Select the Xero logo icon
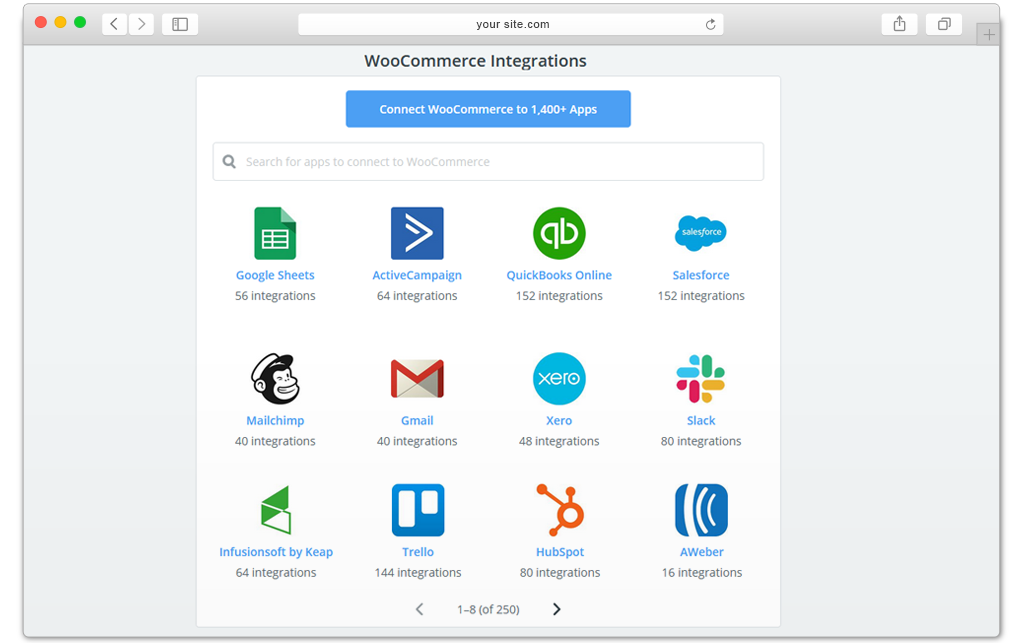The width and height of the screenshot is (1024, 643). [x=559, y=379]
